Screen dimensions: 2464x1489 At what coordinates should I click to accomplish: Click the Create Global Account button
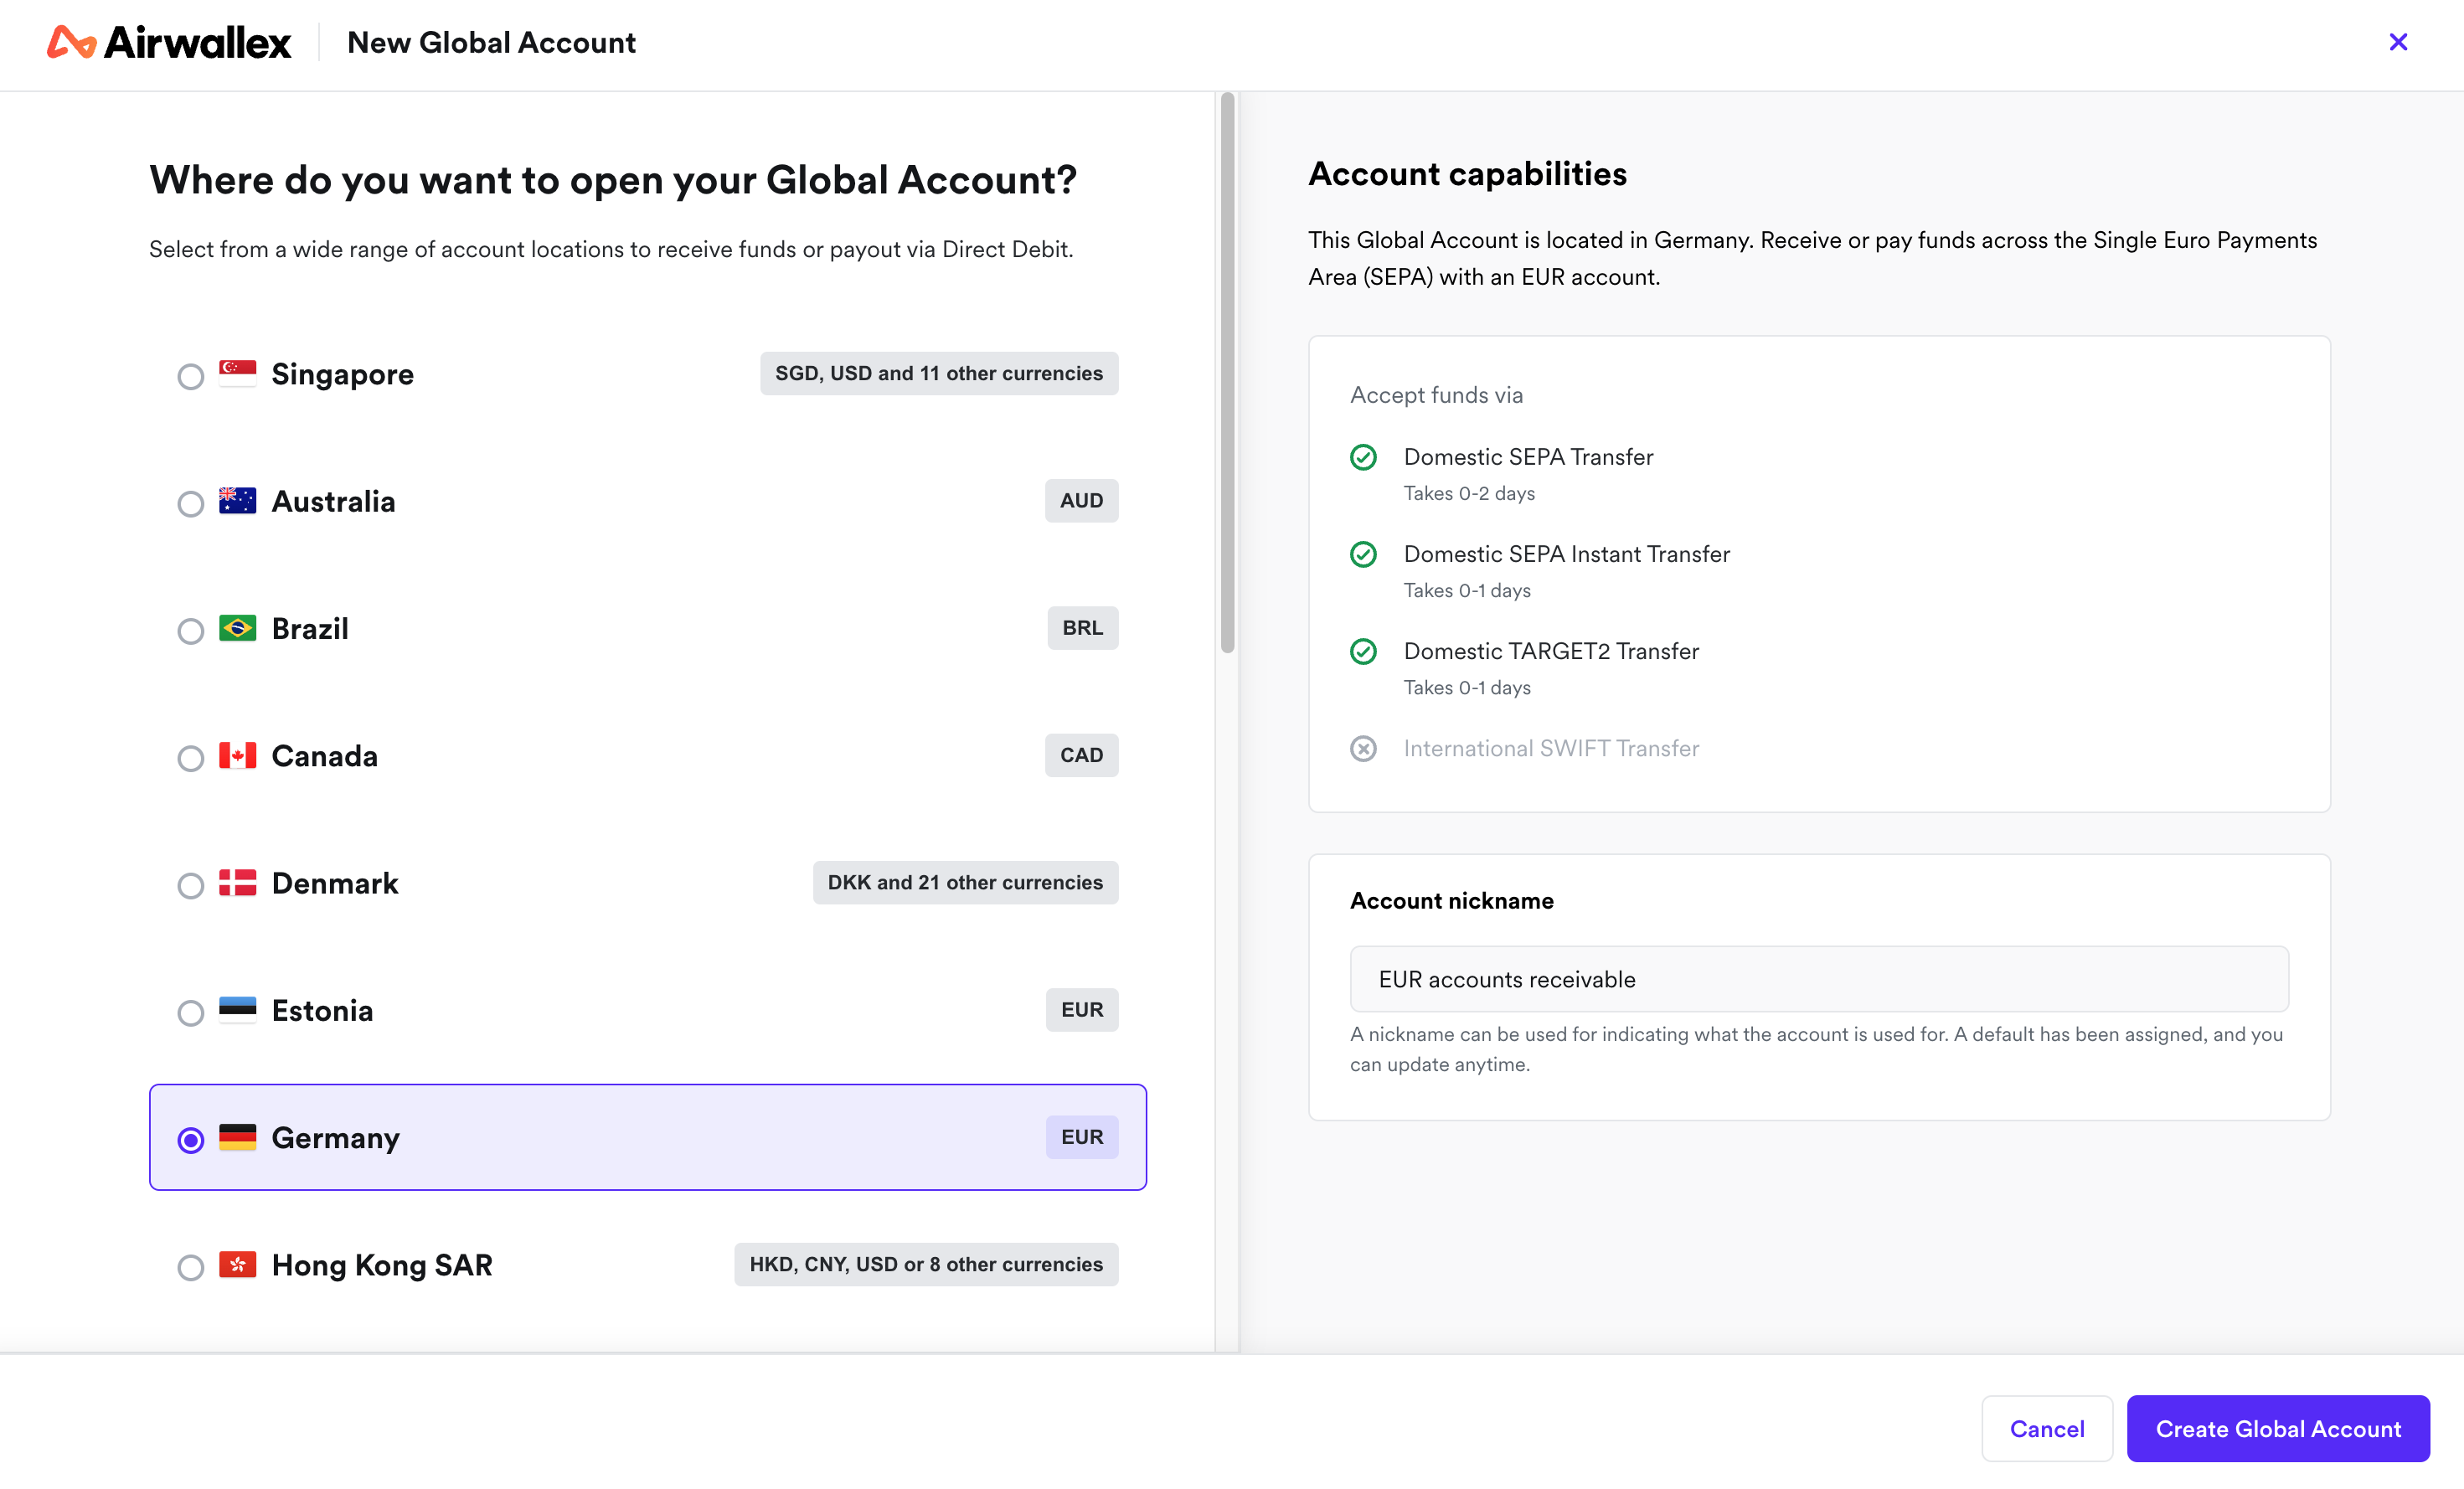2278,1428
